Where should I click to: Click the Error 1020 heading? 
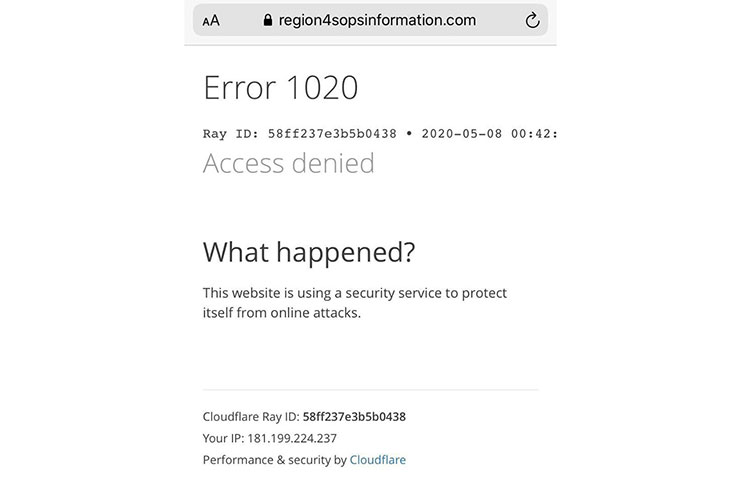281,87
